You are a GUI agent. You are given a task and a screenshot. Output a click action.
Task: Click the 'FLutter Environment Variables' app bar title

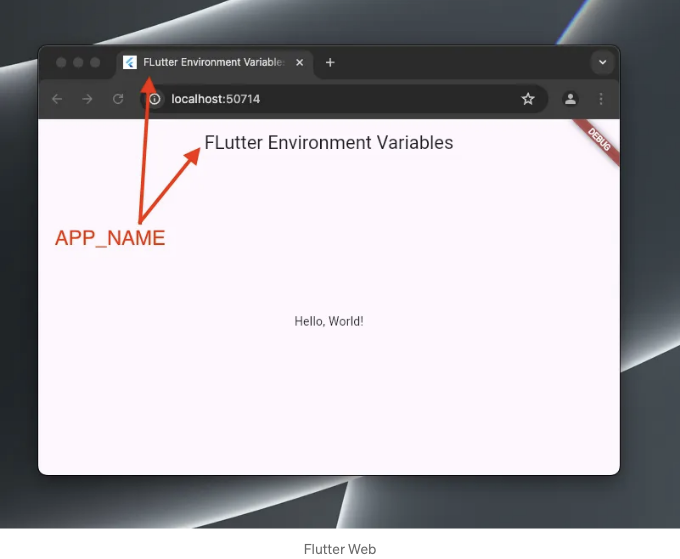pyautogui.click(x=329, y=143)
